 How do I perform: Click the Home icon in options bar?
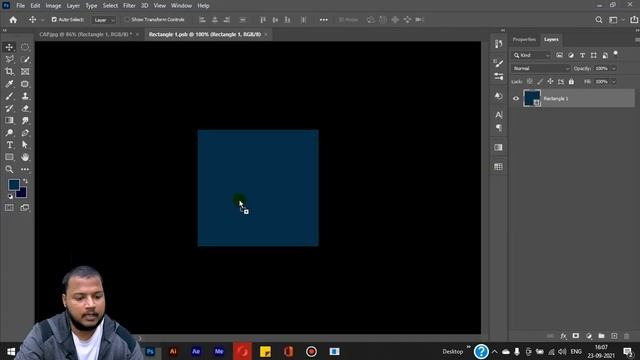pos(13,20)
